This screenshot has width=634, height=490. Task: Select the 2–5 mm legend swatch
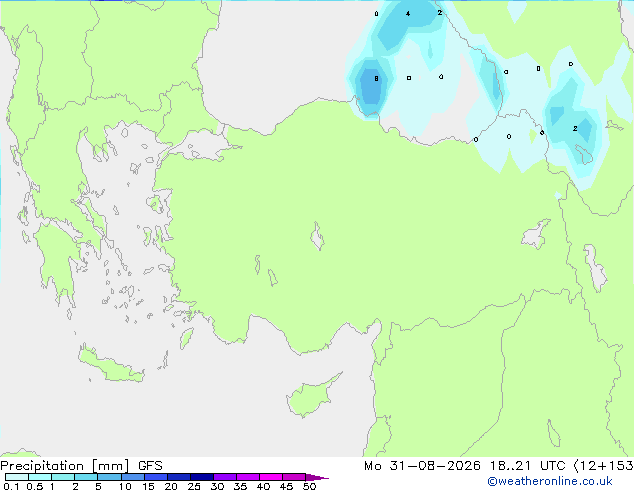pyautogui.click(x=86, y=477)
